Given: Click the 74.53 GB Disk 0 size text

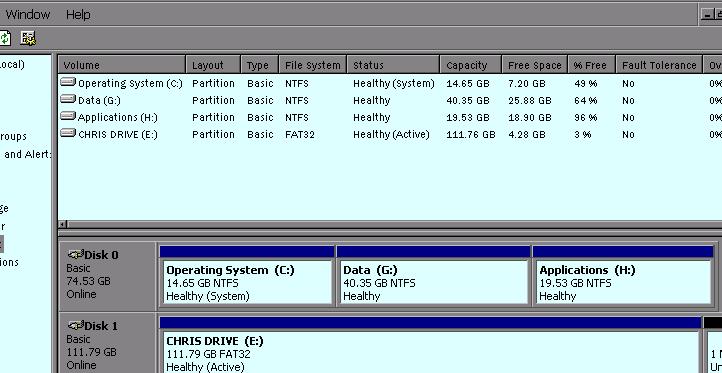Looking at the screenshot, I should point(88,281).
